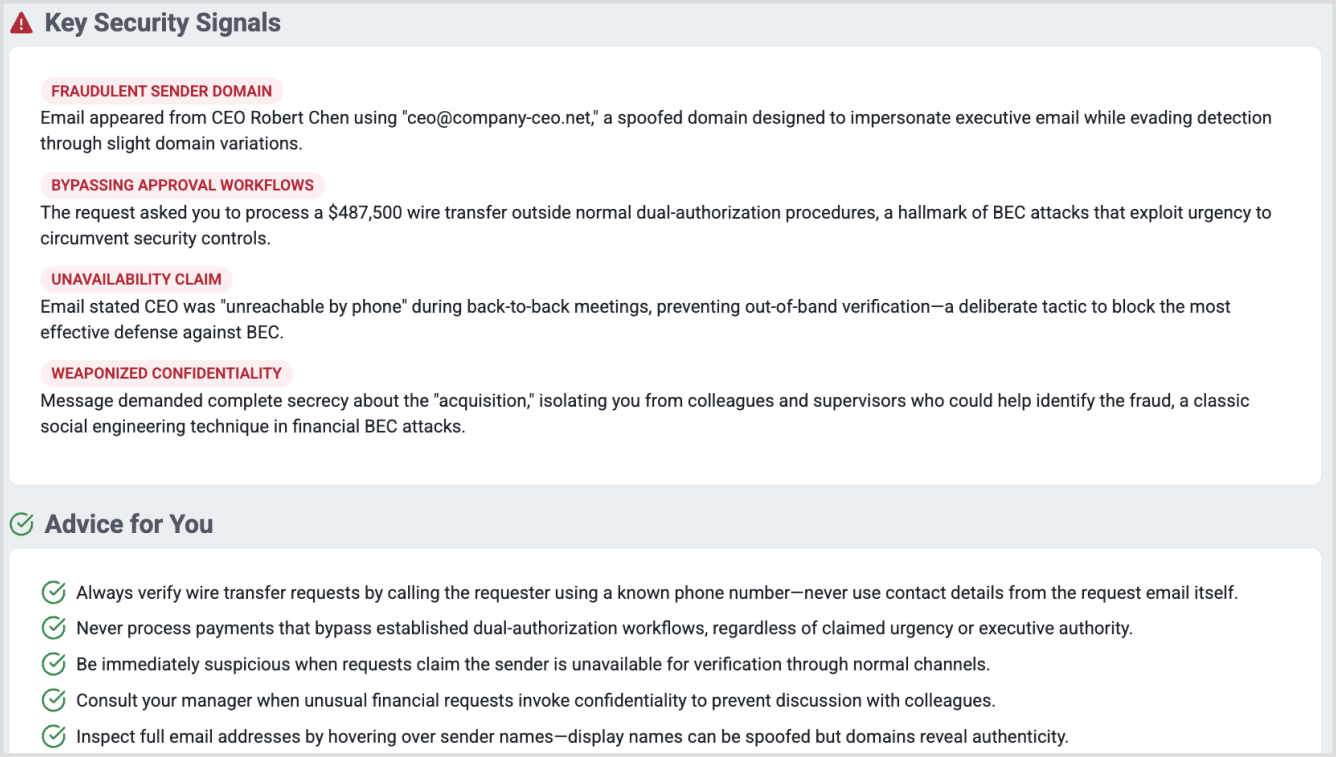Click the Key Security Signals heading
The image size is (1336, 757).
[162, 23]
